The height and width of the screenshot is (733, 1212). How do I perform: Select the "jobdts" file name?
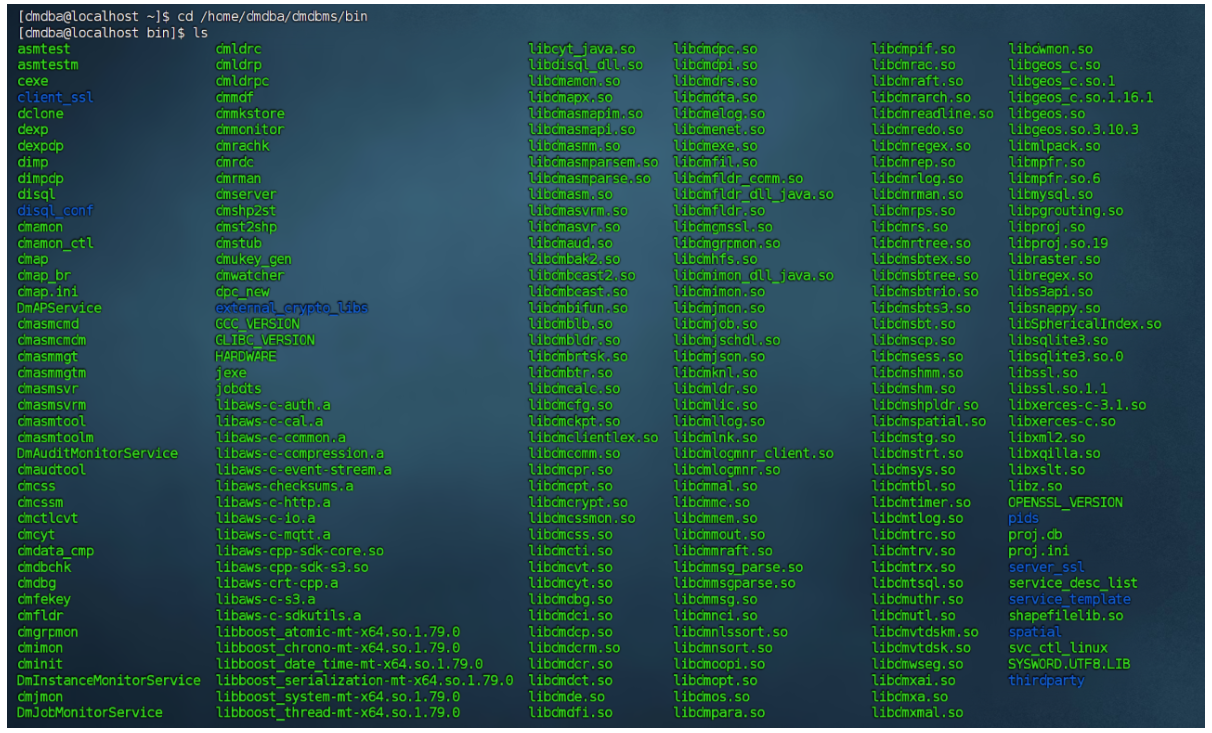[x=238, y=389]
